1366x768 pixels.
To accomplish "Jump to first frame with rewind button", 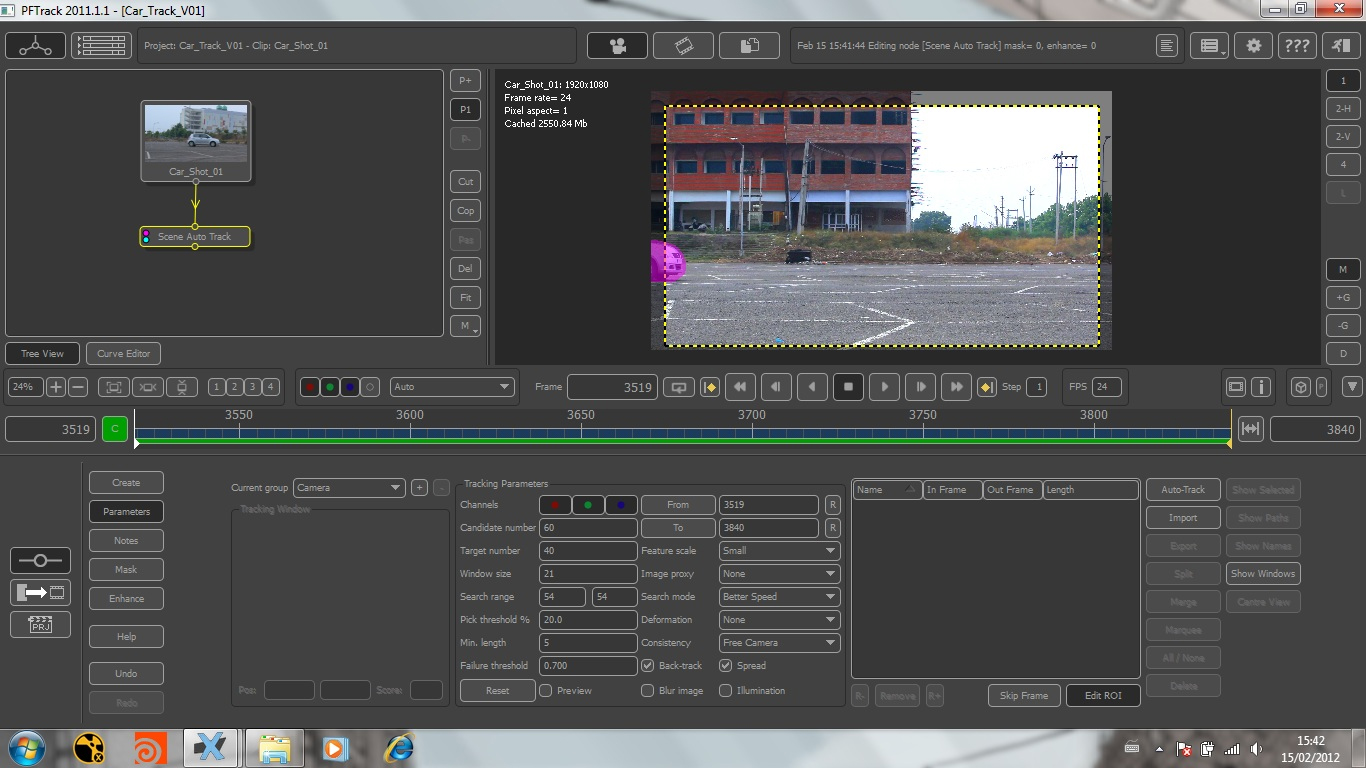I will [x=740, y=387].
